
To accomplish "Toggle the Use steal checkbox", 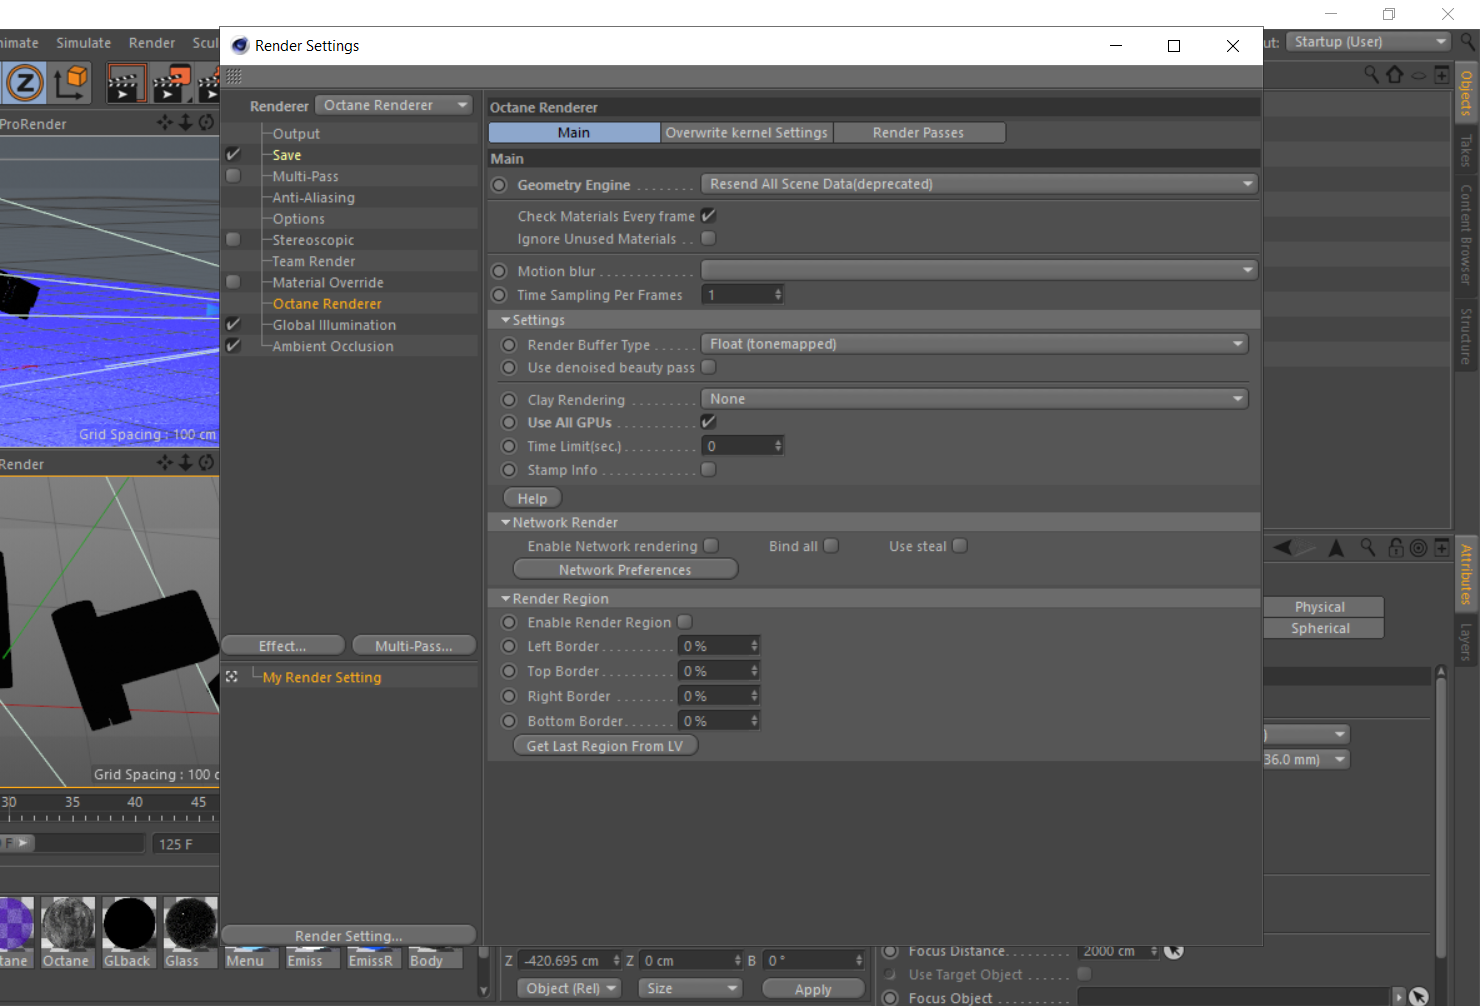I will (x=960, y=545).
